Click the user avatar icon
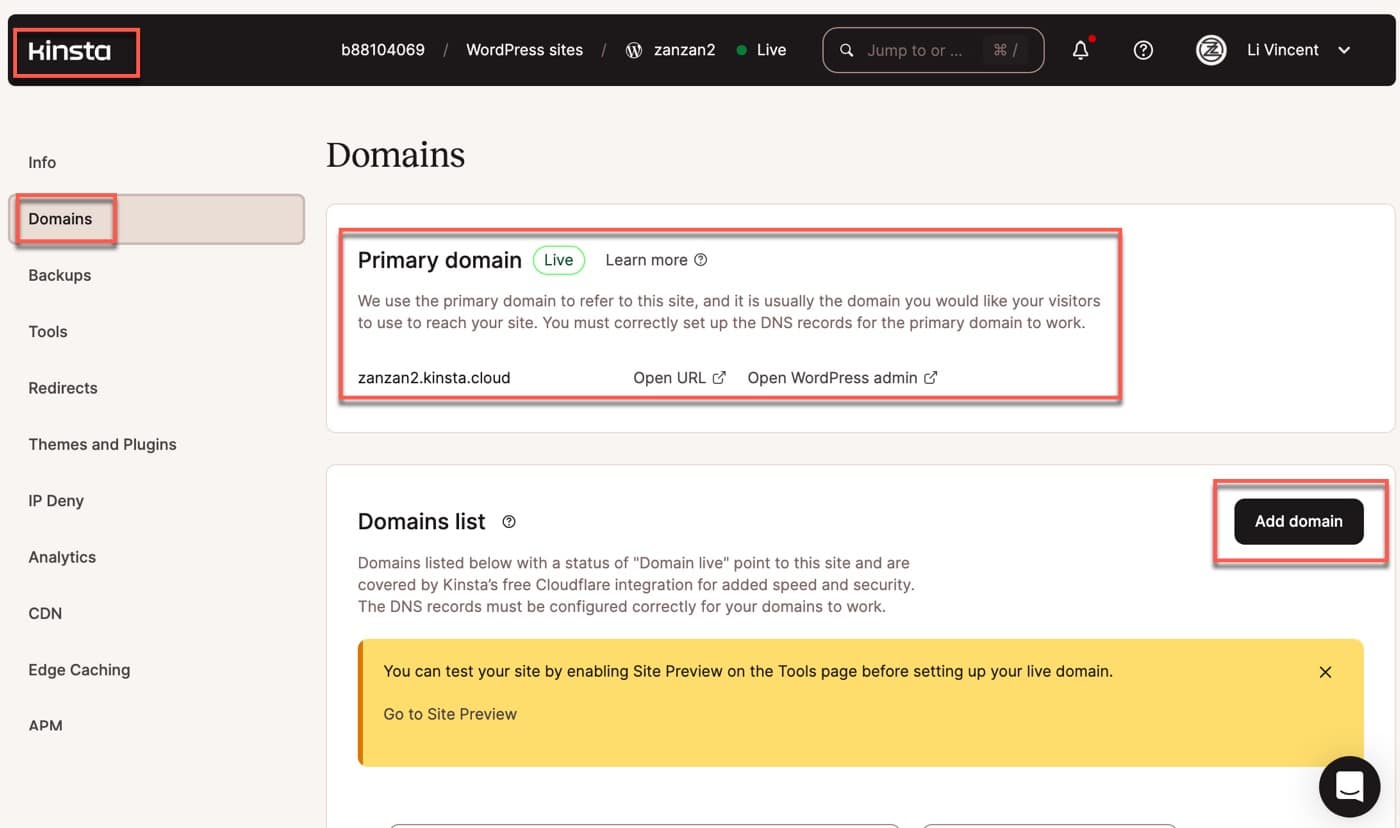Viewport: 1400px width, 828px height. coord(1211,50)
